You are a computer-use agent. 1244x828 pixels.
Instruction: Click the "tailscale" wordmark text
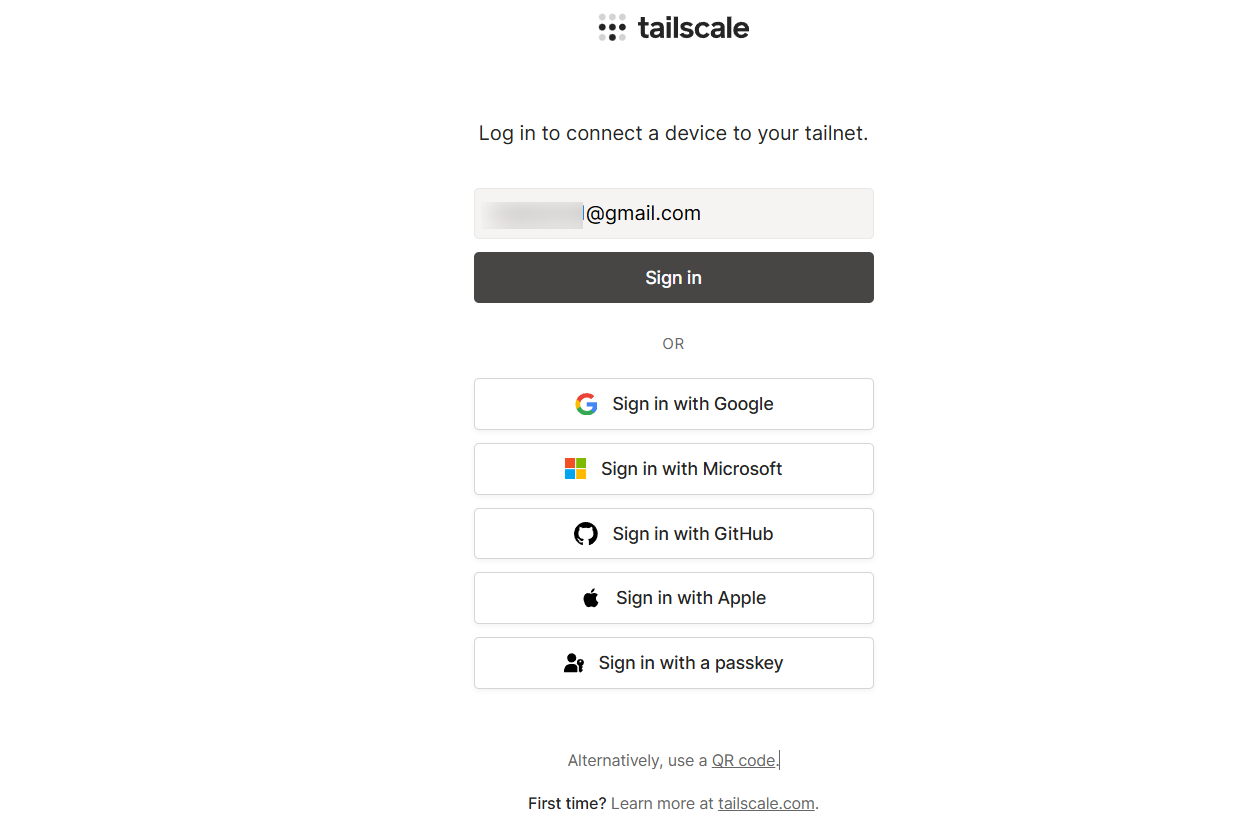(x=693, y=28)
